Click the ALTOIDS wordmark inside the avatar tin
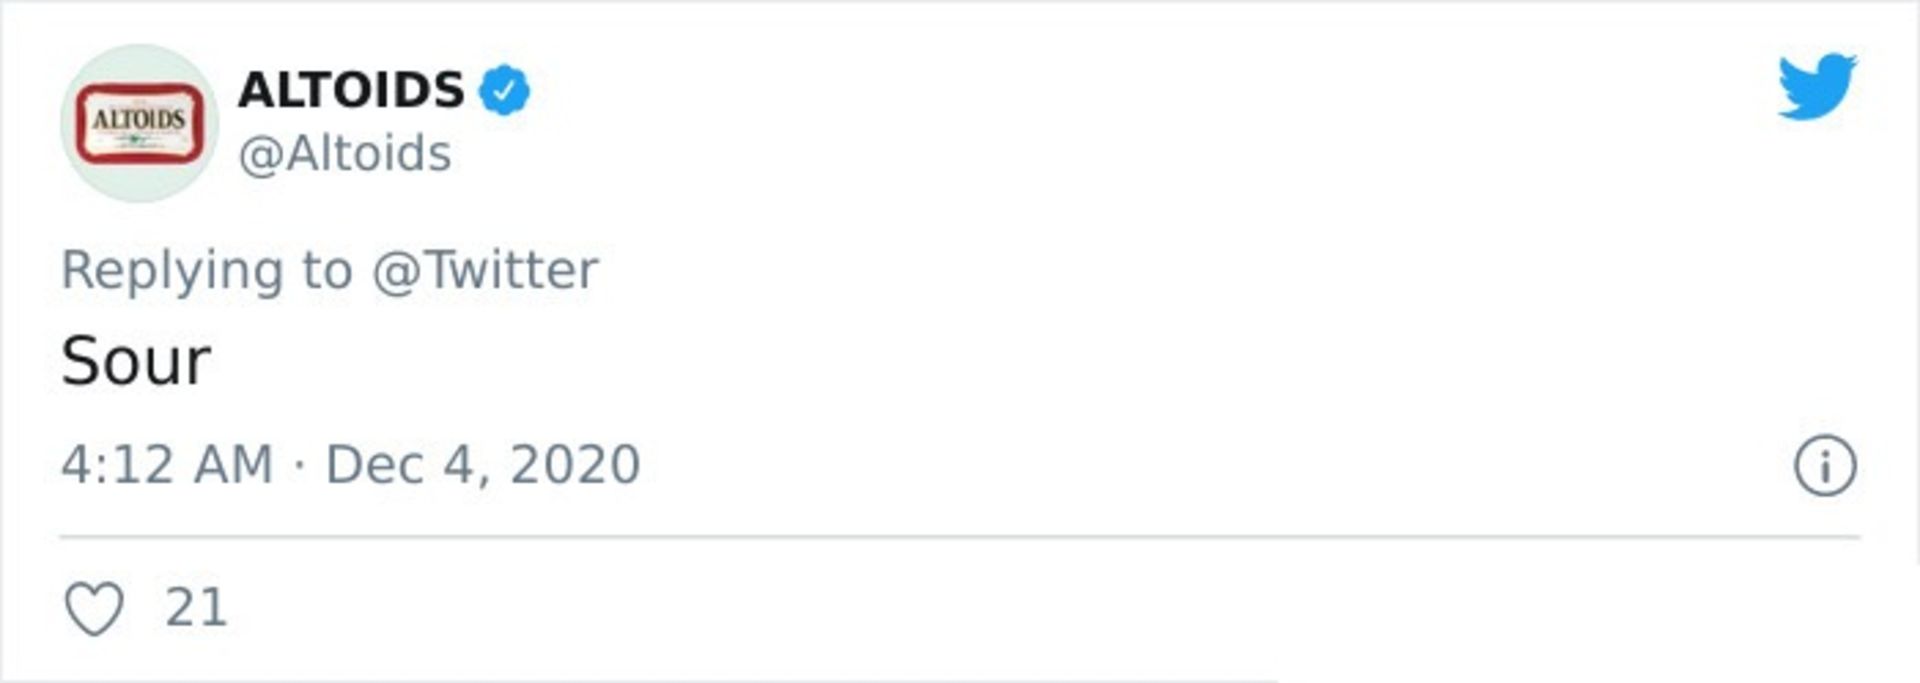 (139, 119)
